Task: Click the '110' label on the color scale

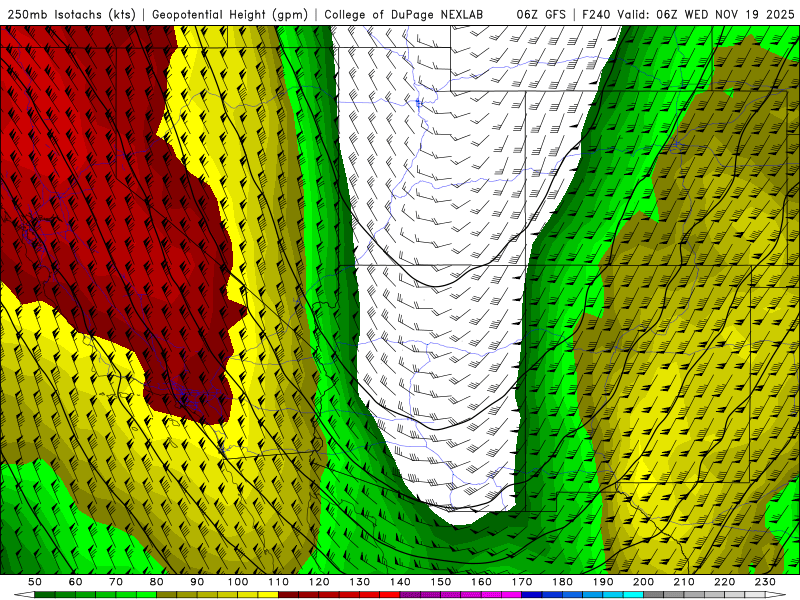Action: (x=279, y=582)
